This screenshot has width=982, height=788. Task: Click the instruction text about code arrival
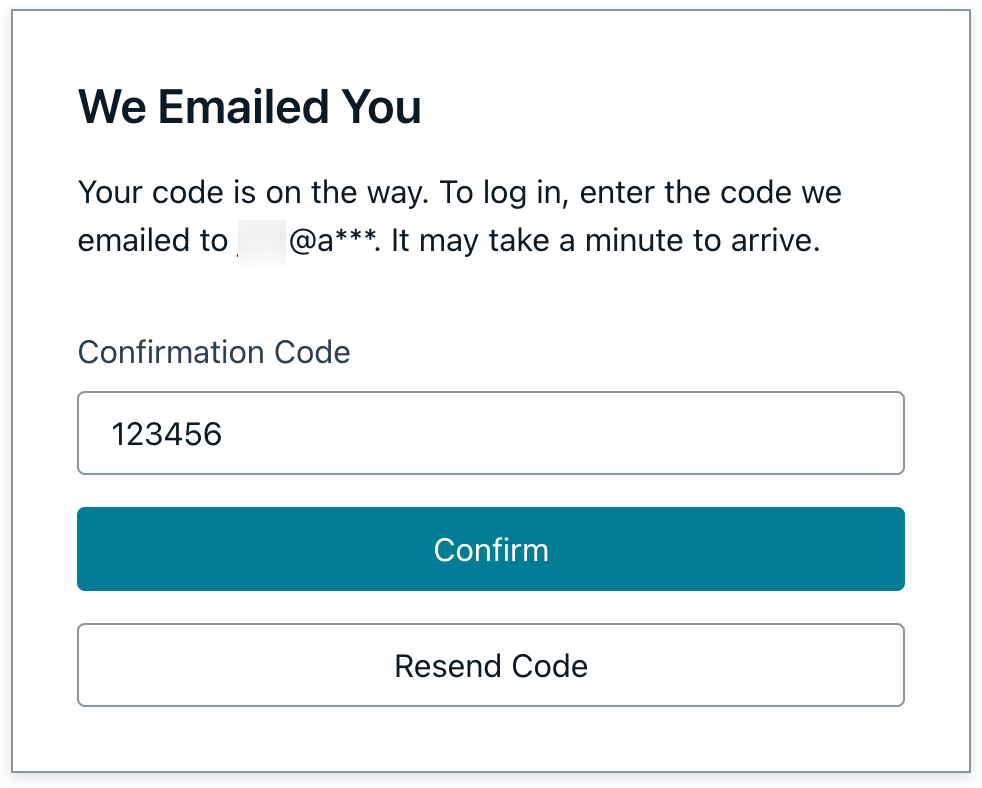460,216
